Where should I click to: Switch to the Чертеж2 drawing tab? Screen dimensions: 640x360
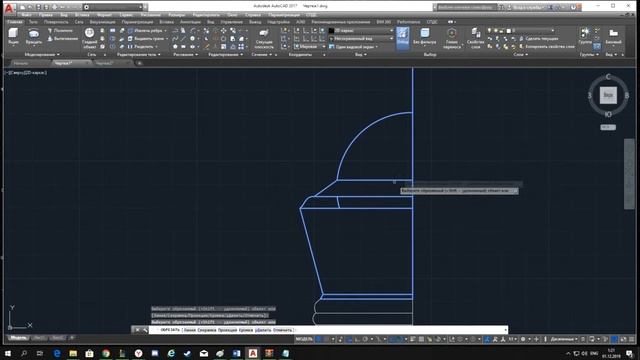click(104, 63)
